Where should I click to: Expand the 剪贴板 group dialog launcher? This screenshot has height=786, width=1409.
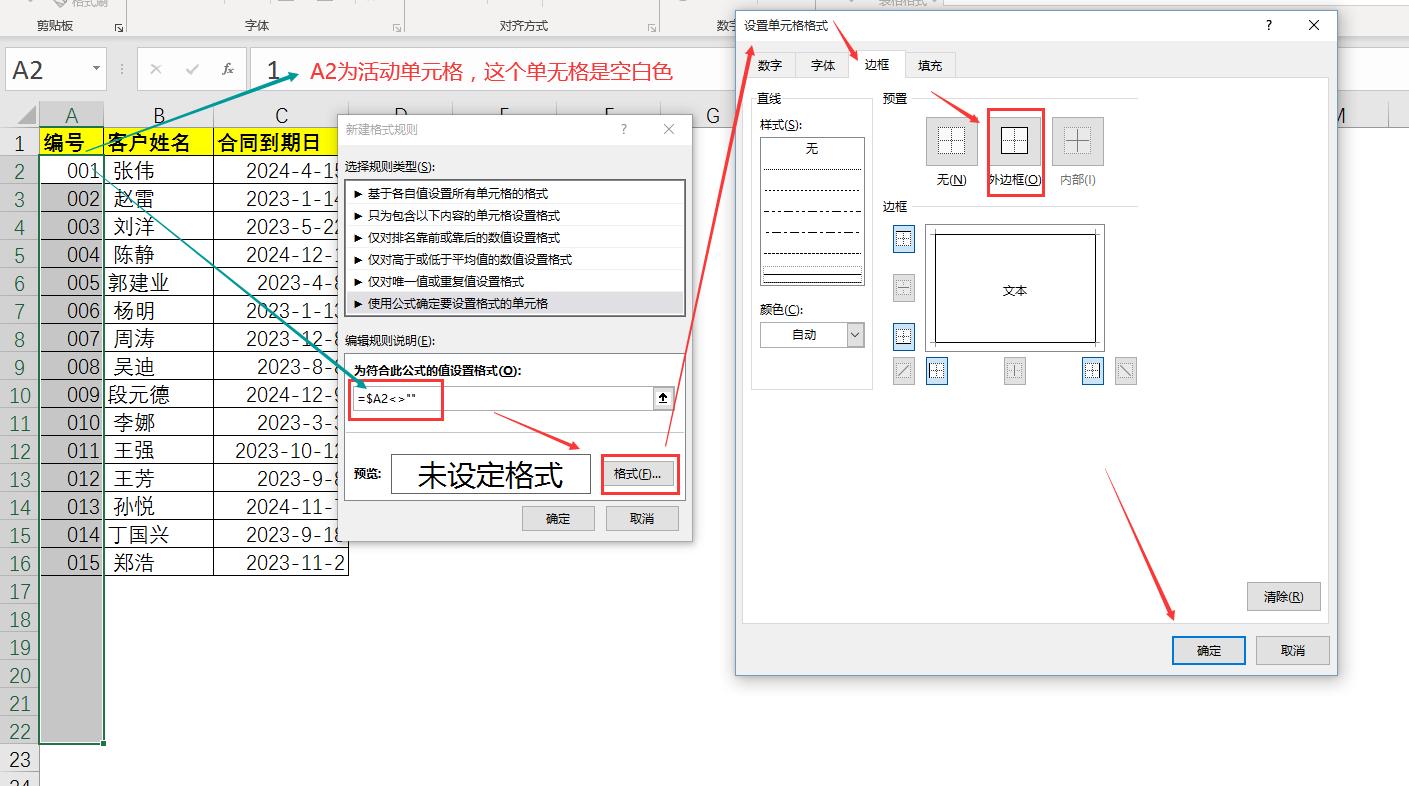pos(118,28)
